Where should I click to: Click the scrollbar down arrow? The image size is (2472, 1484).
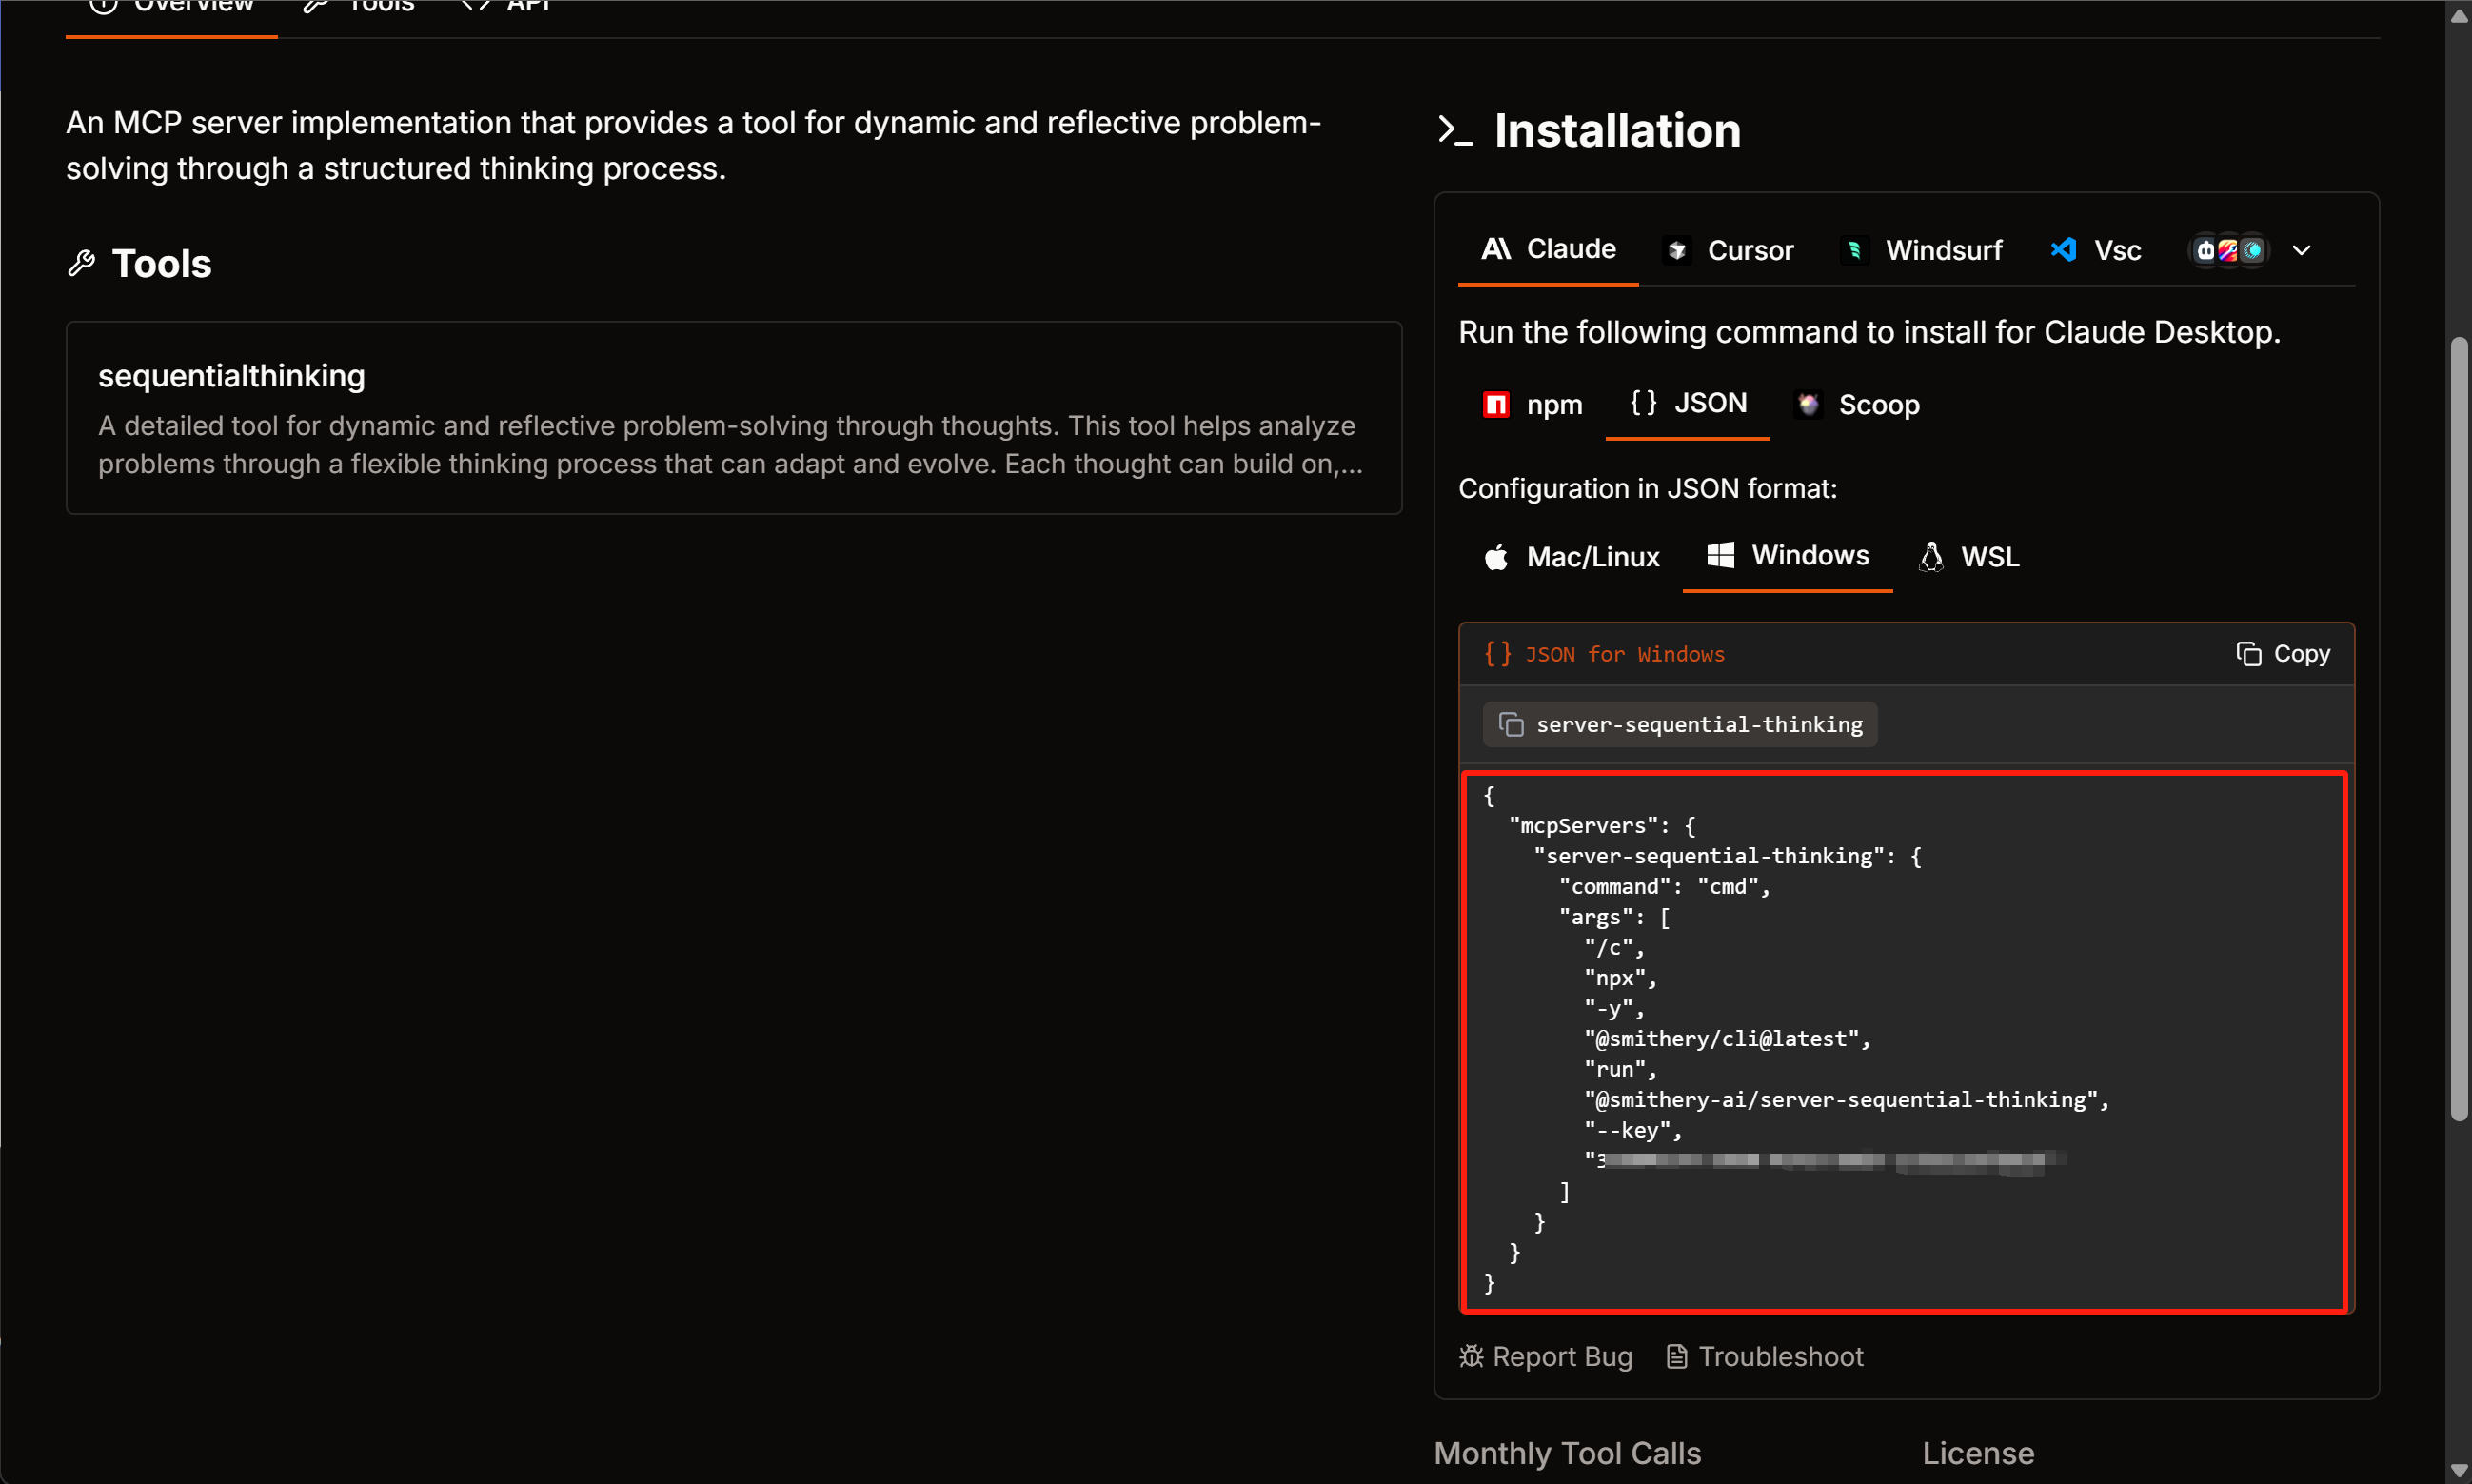click(2460, 1471)
